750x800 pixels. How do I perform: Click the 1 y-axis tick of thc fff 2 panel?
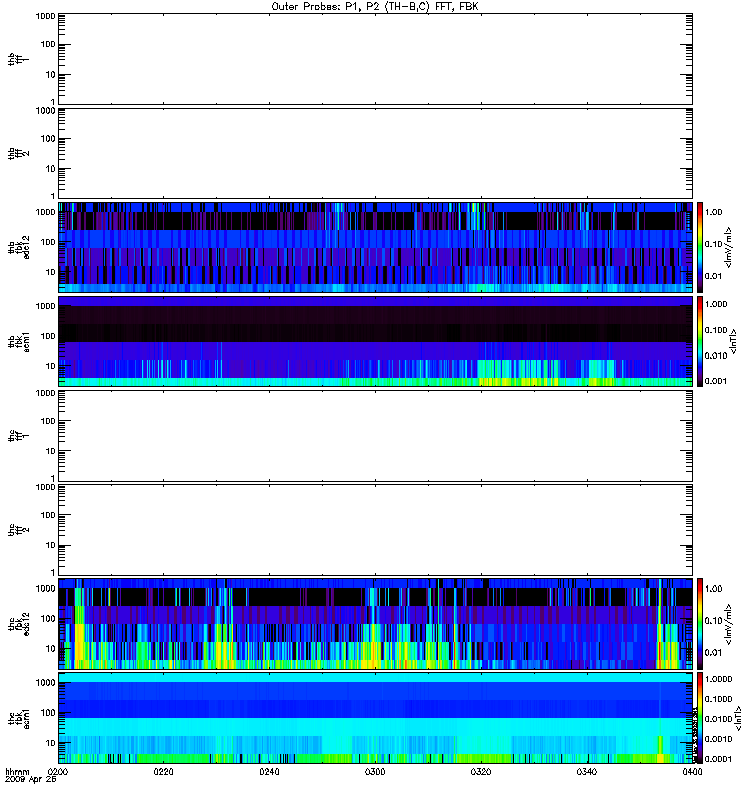point(53,572)
